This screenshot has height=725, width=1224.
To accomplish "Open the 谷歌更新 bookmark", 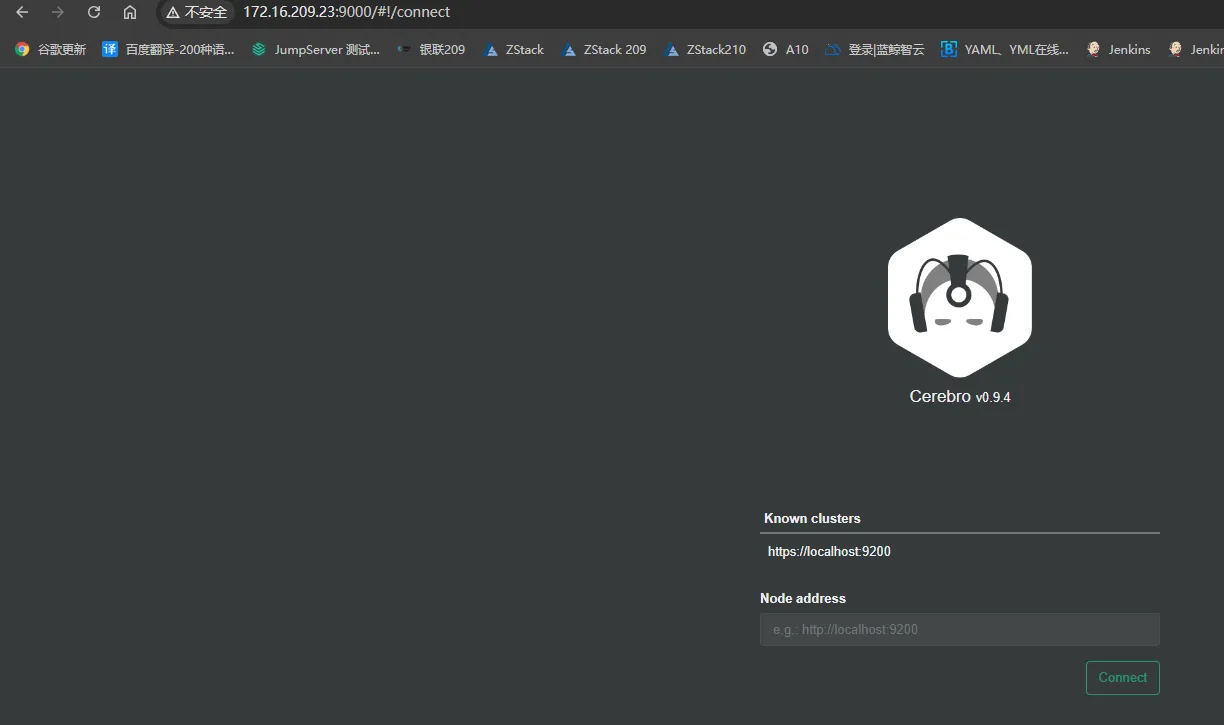I will point(51,49).
